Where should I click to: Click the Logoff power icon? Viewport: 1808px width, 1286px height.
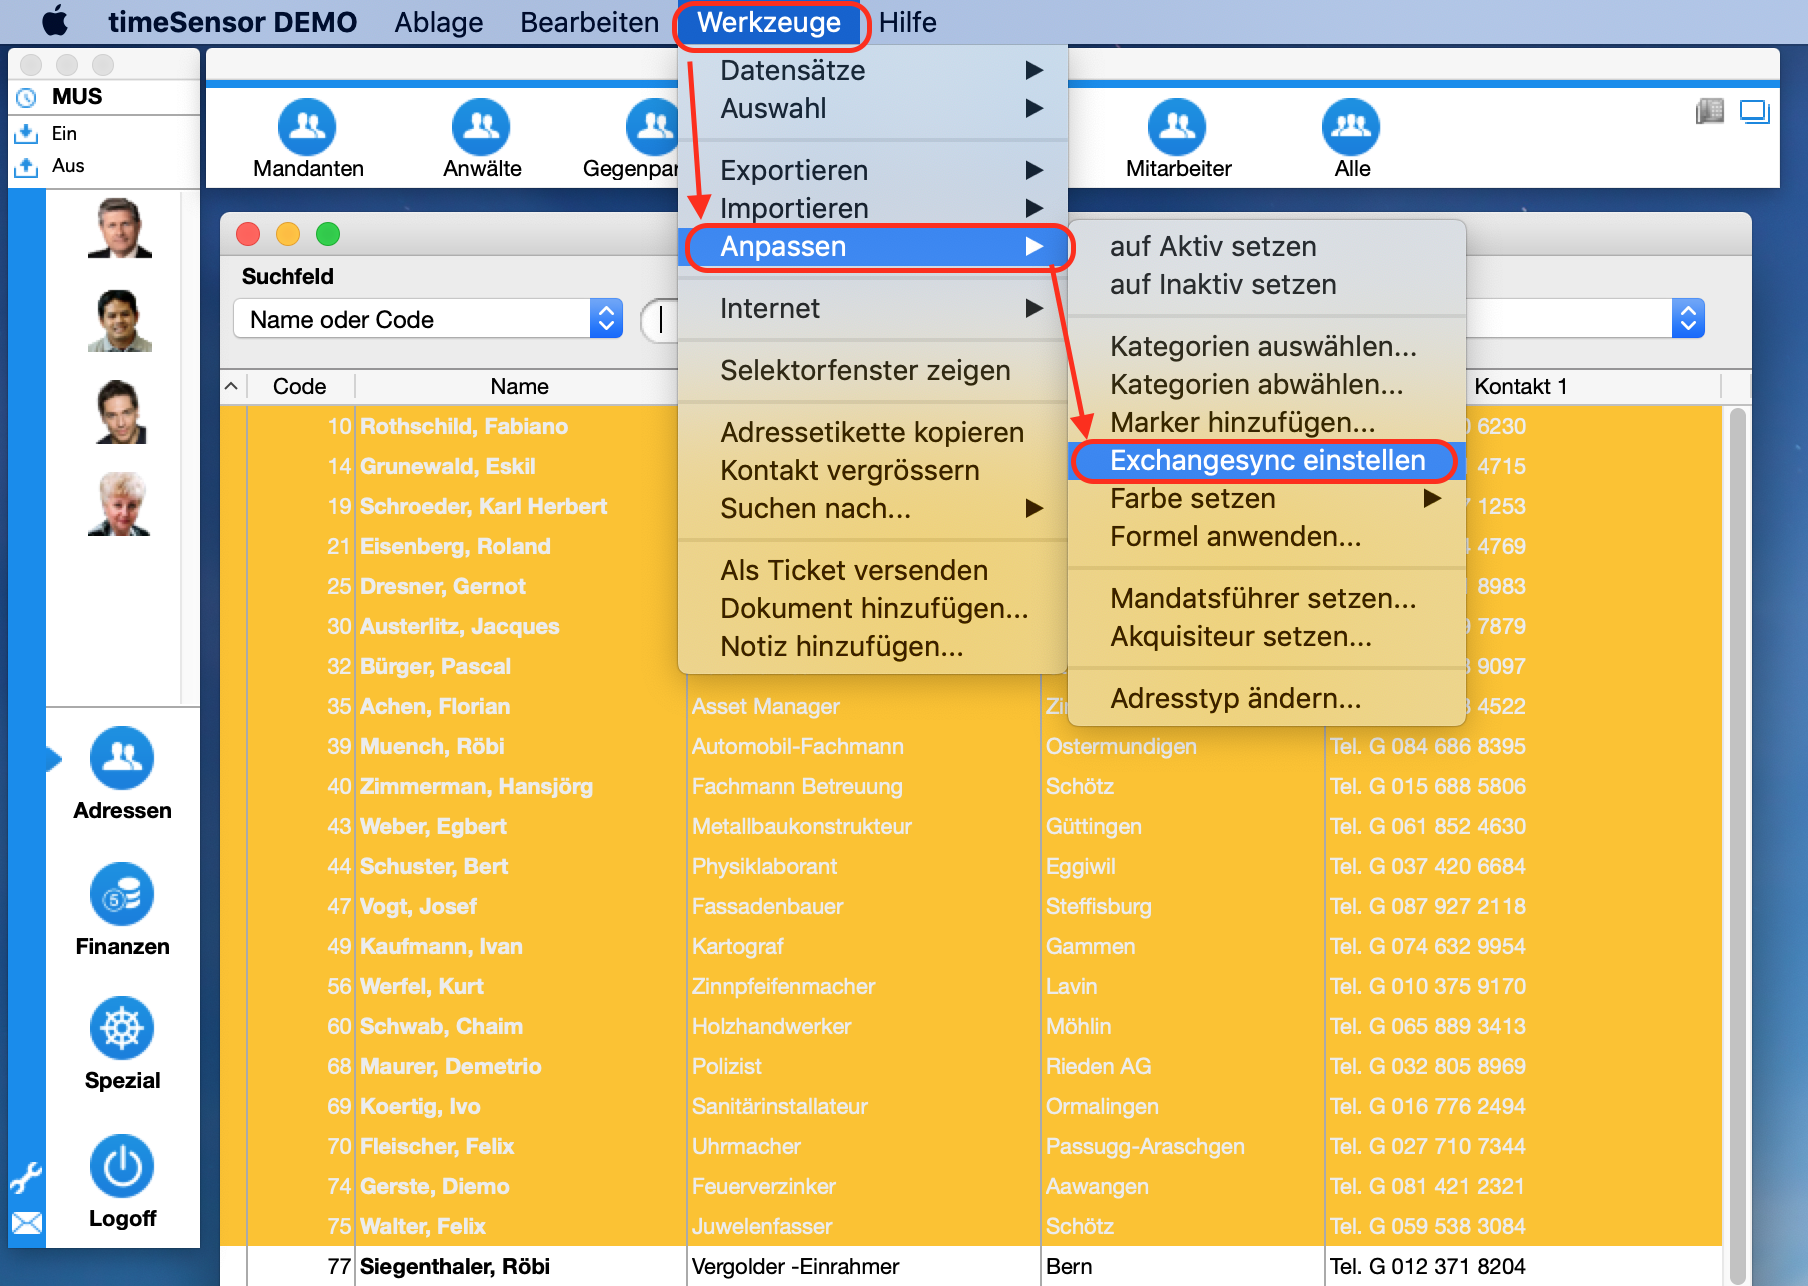tap(122, 1166)
